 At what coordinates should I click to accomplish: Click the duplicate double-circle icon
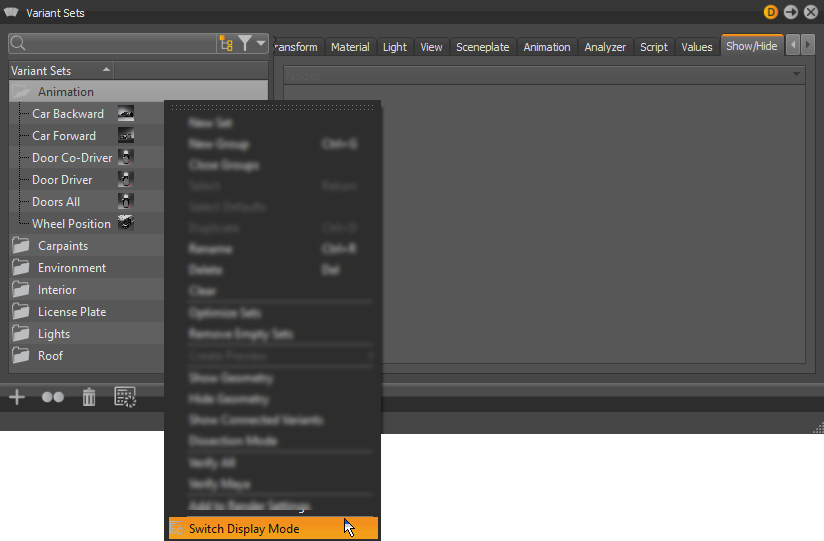53,397
